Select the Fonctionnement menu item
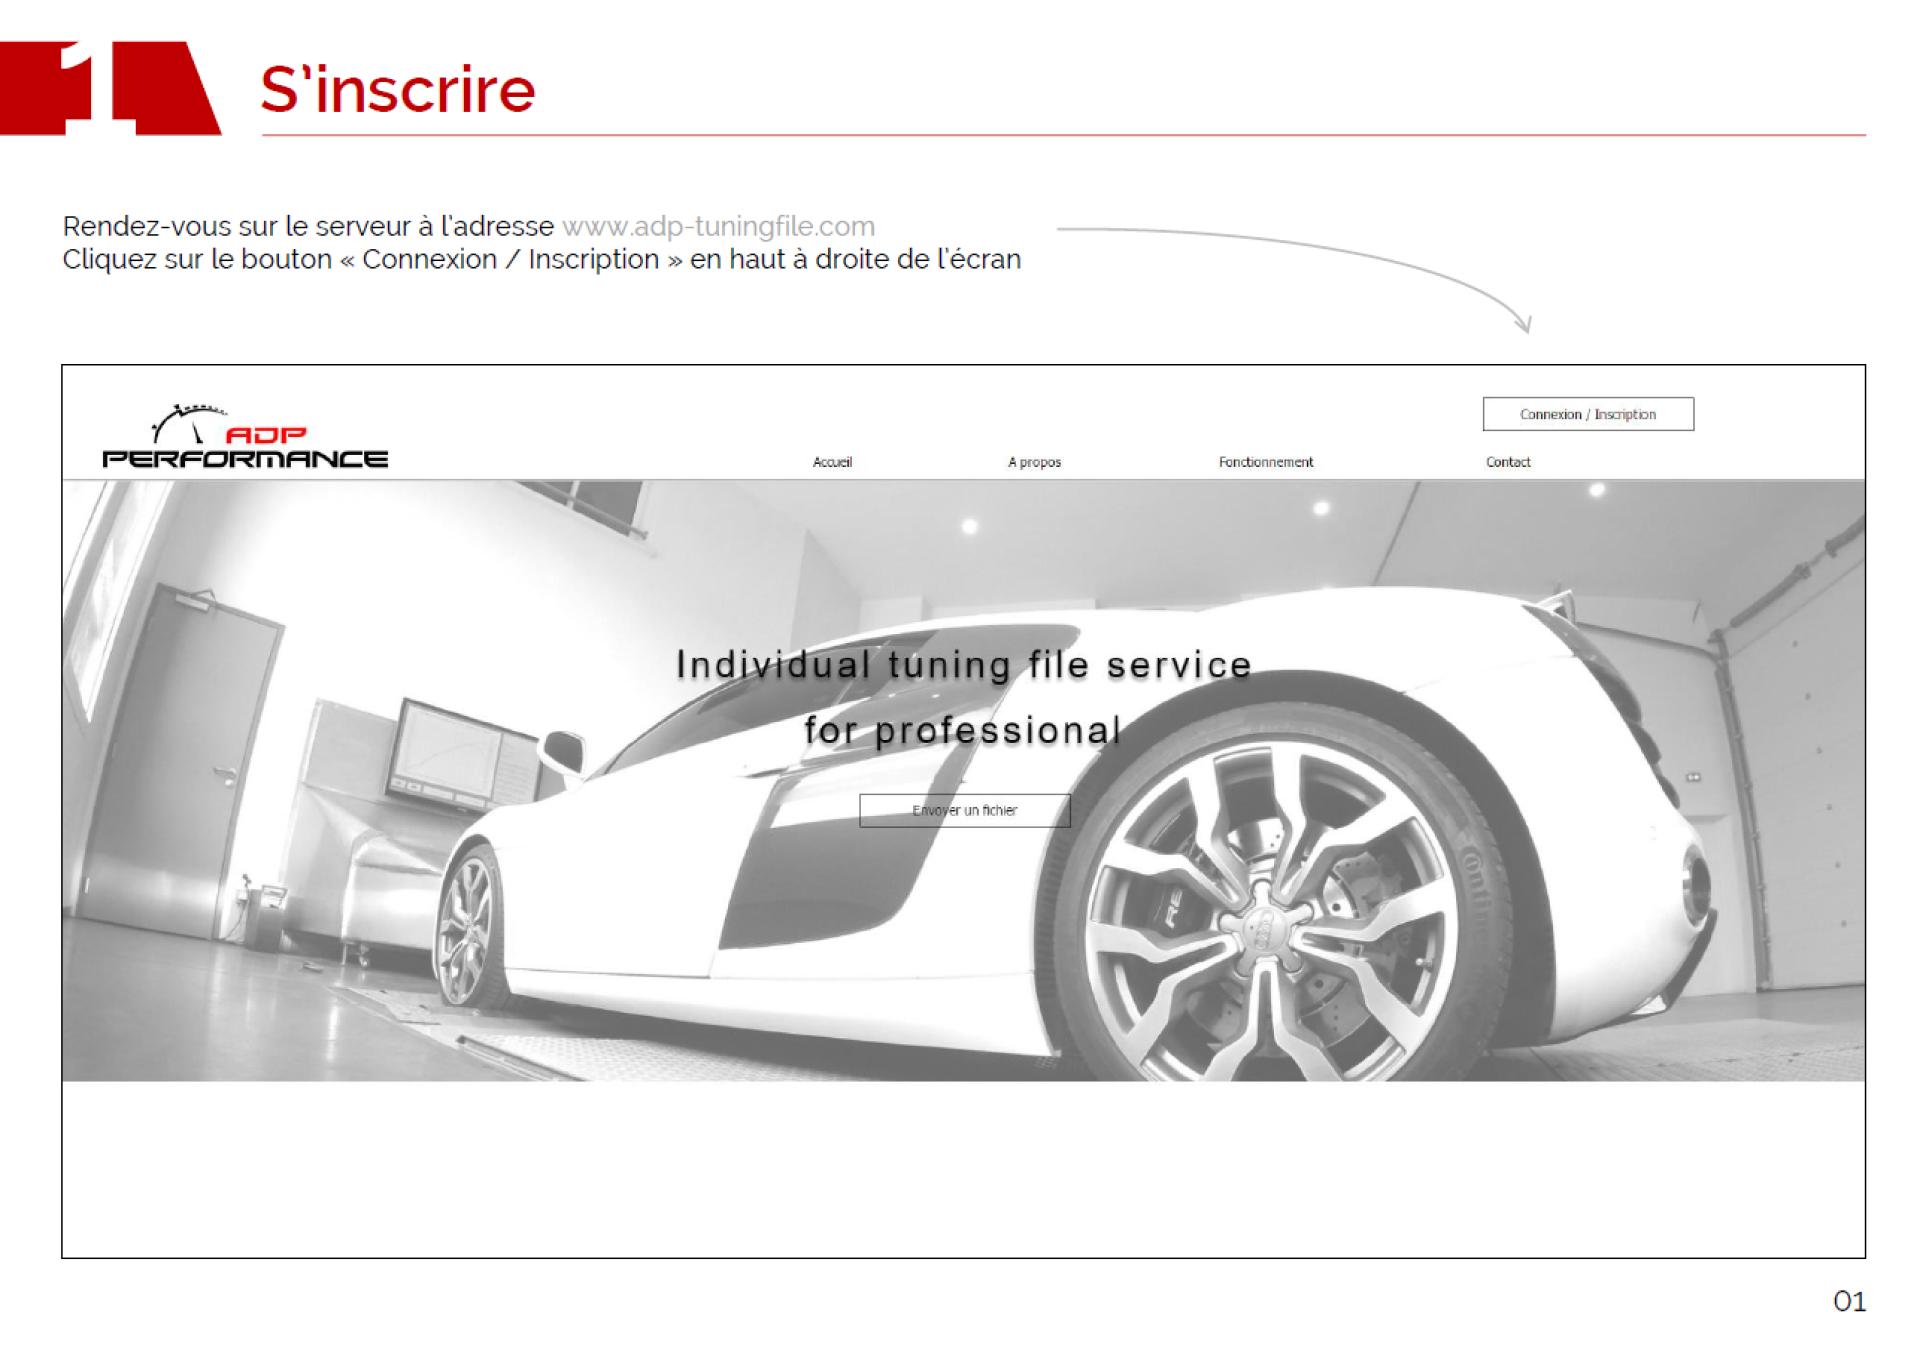 coord(1265,462)
